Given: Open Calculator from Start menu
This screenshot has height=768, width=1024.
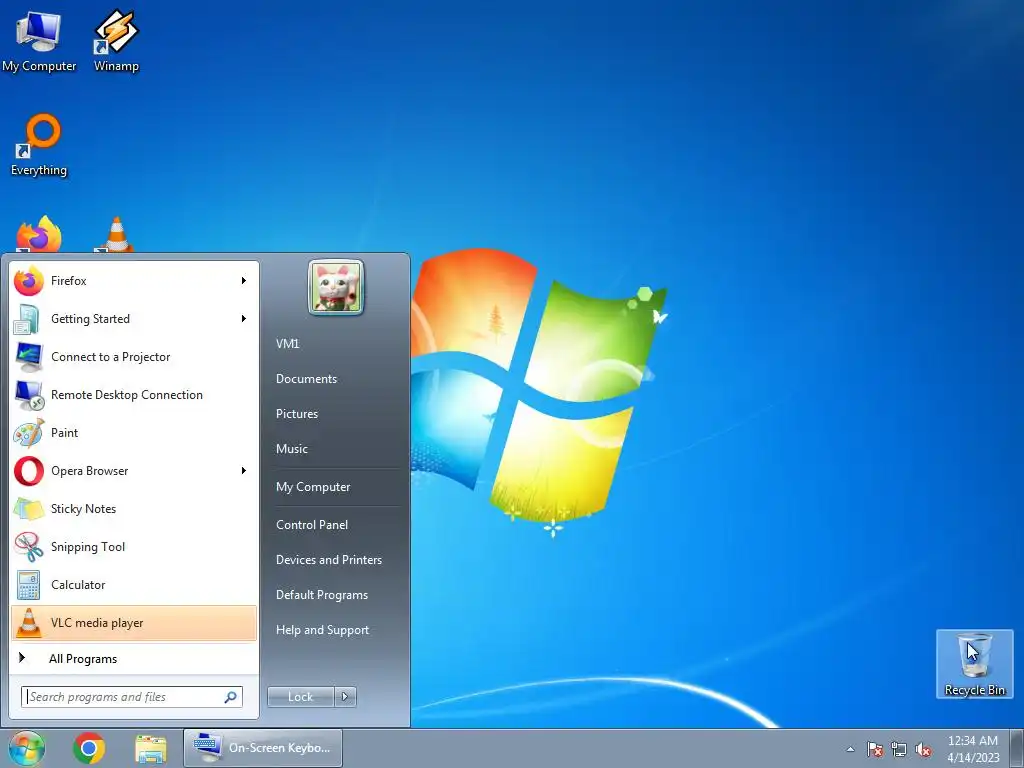Looking at the screenshot, I should pos(134,584).
